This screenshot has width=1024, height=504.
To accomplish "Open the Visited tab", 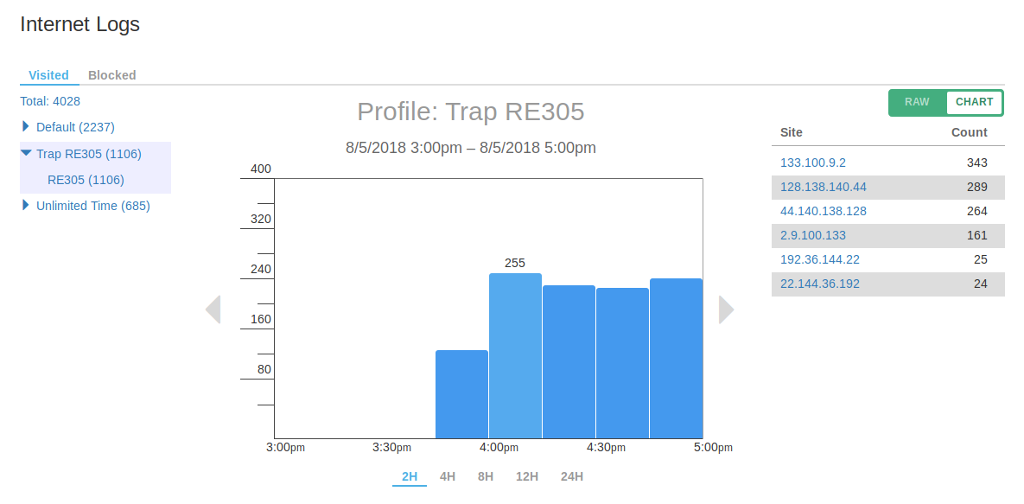I will (x=48, y=75).
